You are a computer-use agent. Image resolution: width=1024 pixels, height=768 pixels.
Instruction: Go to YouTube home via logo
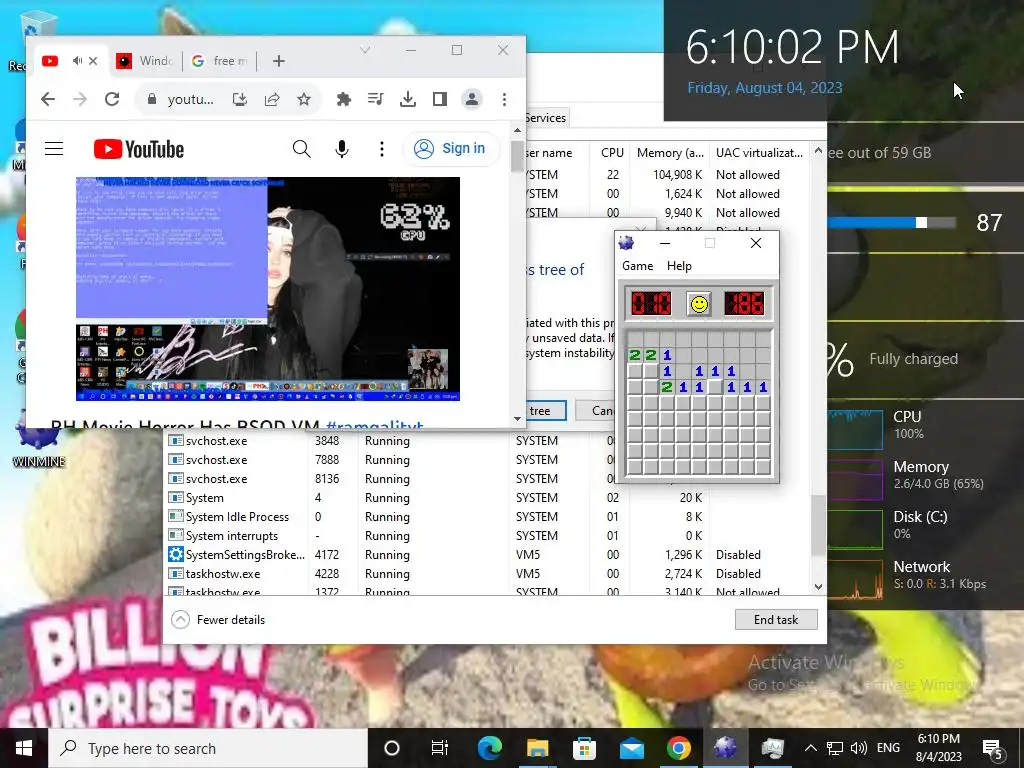click(x=138, y=149)
